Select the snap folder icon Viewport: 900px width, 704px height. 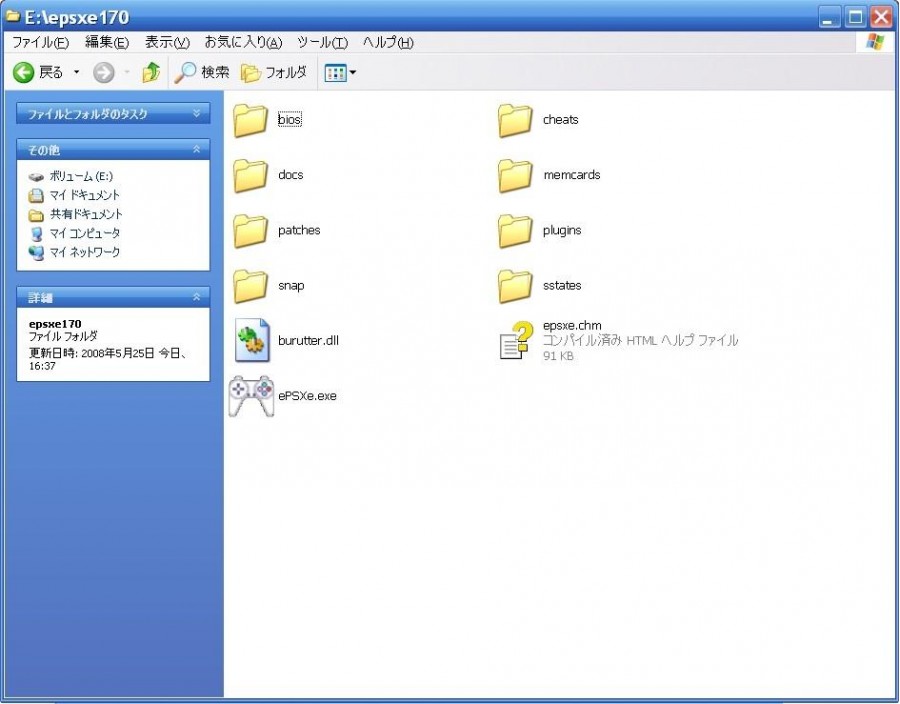coord(251,286)
